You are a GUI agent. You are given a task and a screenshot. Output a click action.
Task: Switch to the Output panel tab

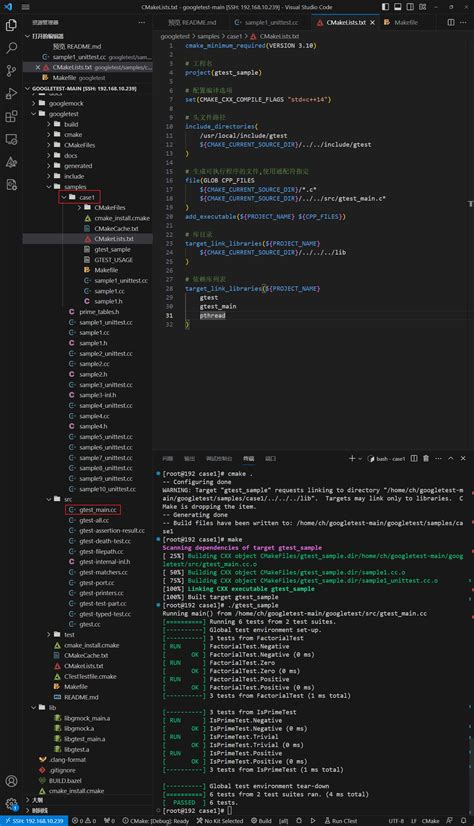190,458
